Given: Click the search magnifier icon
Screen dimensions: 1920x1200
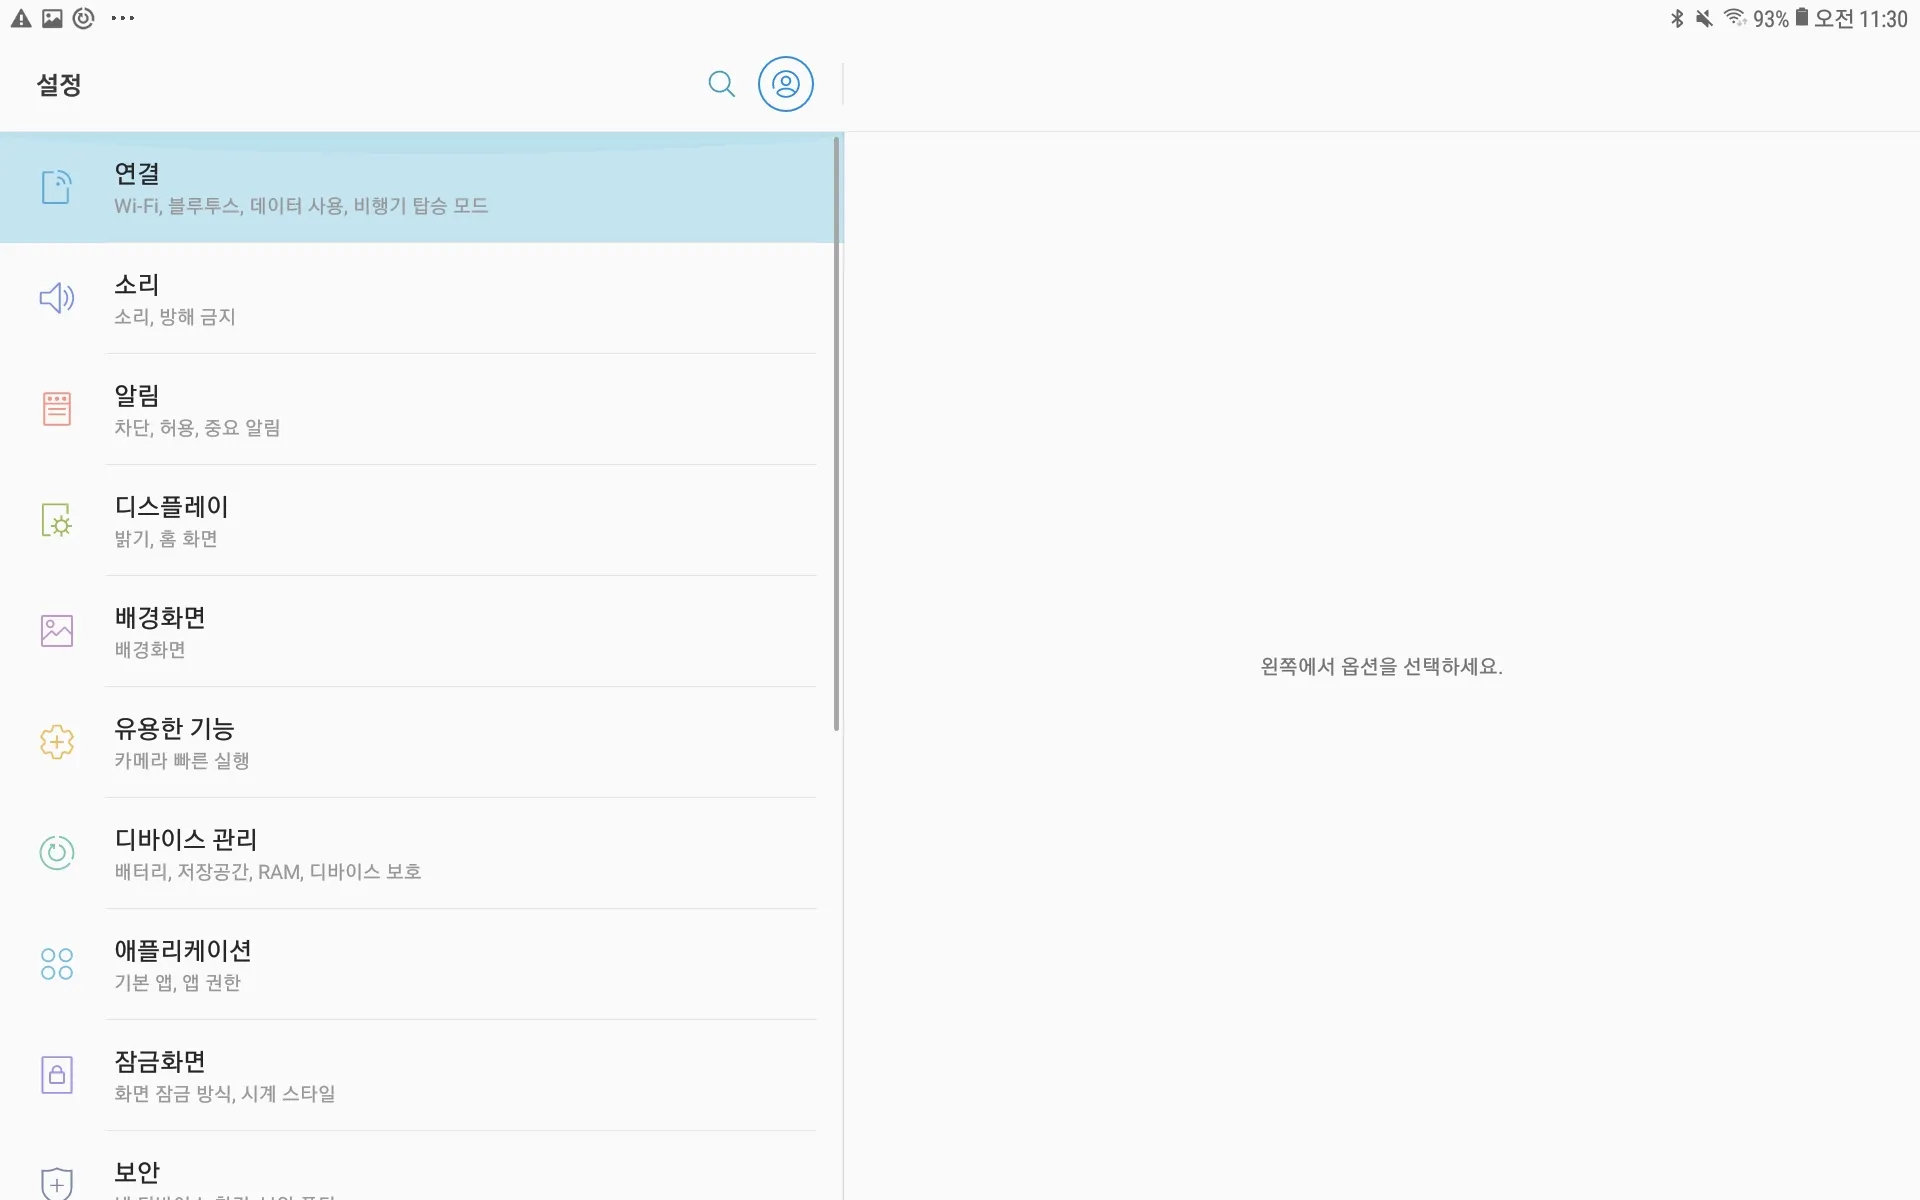Looking at the screenshot, I should pos(721,84).
